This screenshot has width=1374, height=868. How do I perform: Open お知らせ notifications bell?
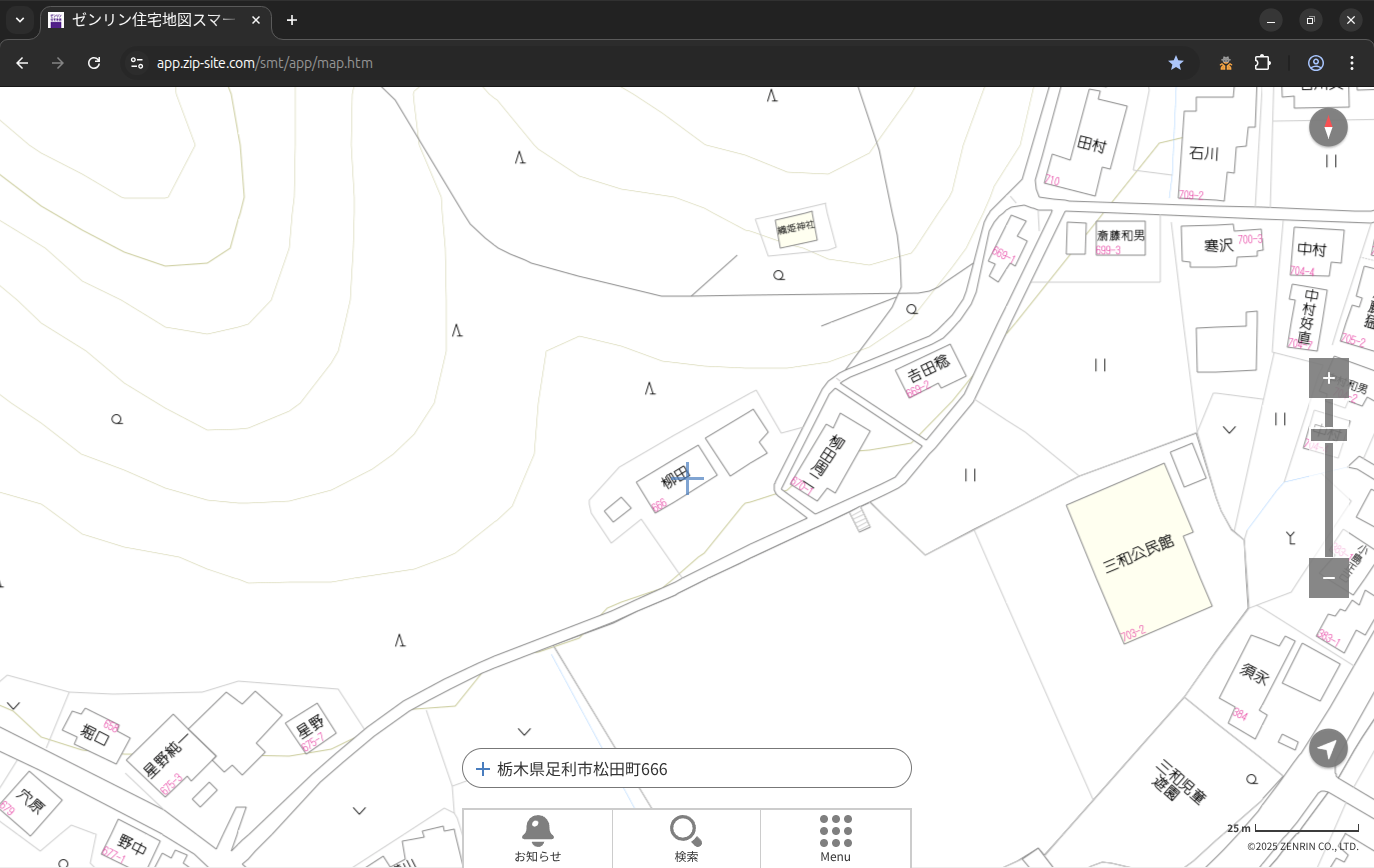pyautogui.click(x=537, y=837)
